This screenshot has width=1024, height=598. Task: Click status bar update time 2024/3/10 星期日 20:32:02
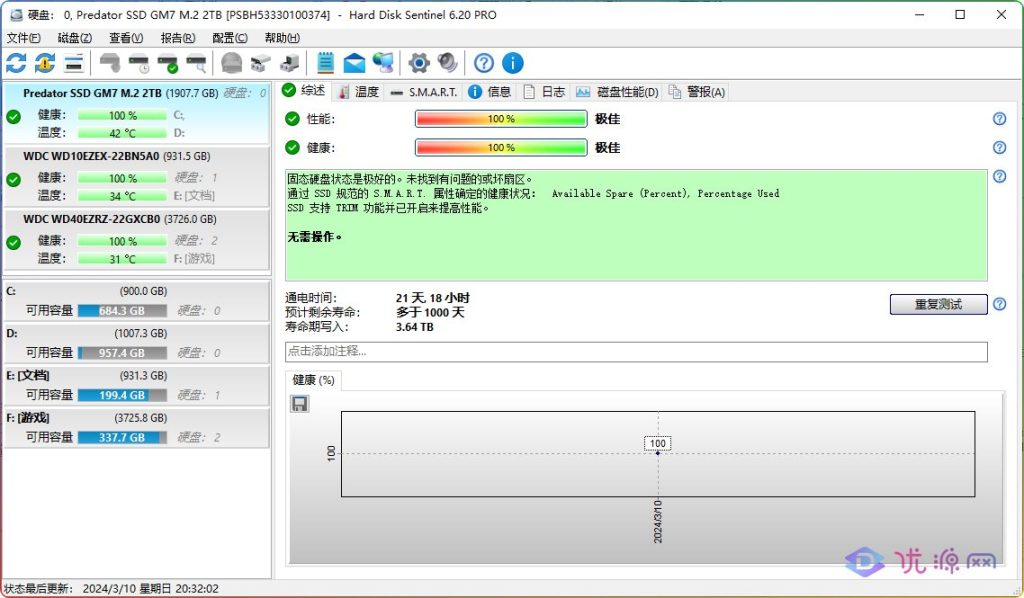(150, 589)
